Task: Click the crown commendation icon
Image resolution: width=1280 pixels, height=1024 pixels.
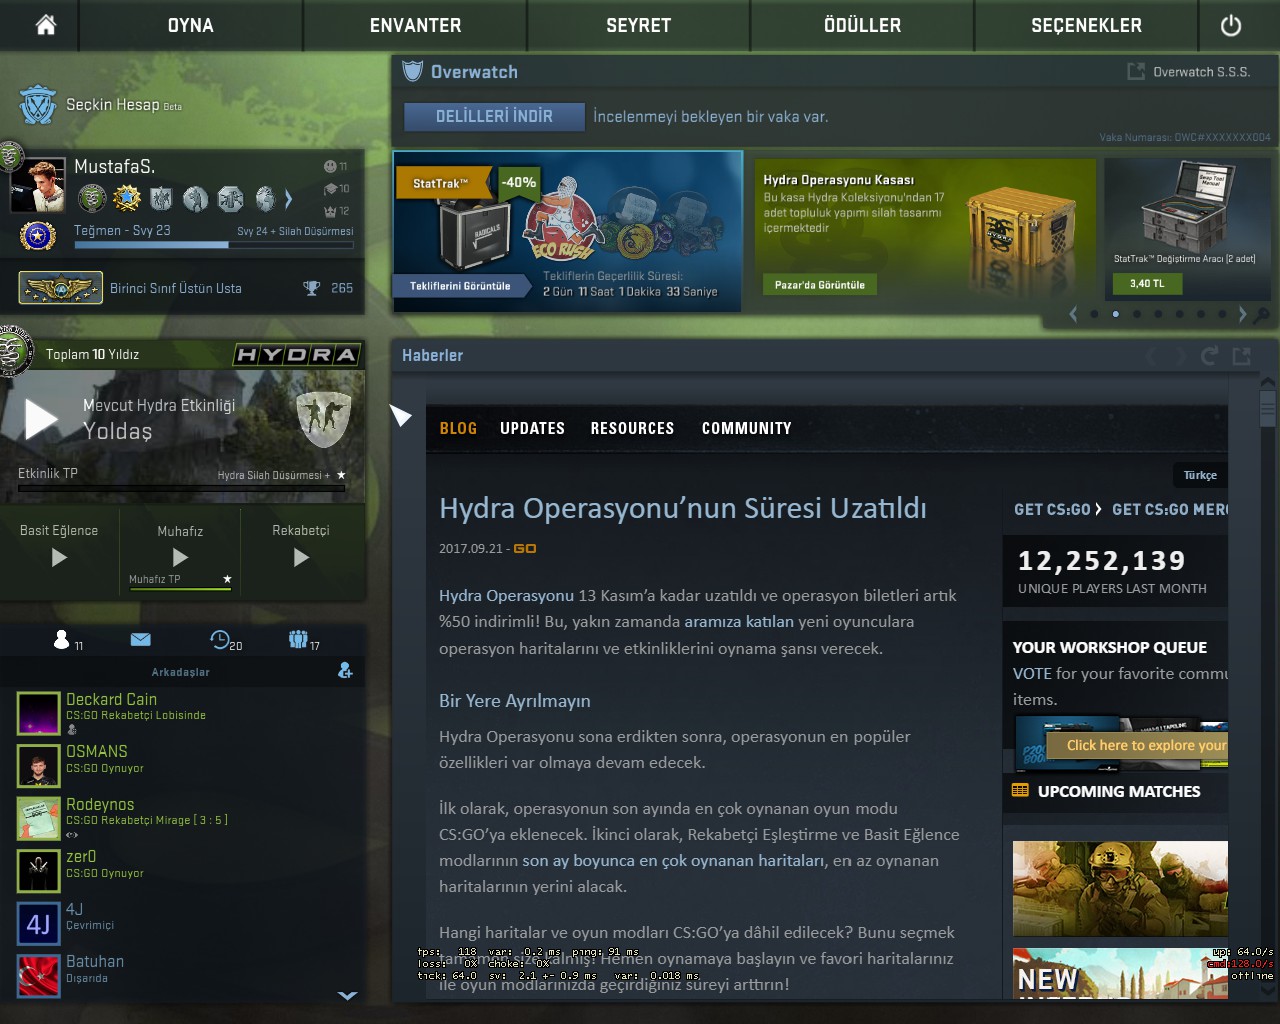Action: click(330, 210)
